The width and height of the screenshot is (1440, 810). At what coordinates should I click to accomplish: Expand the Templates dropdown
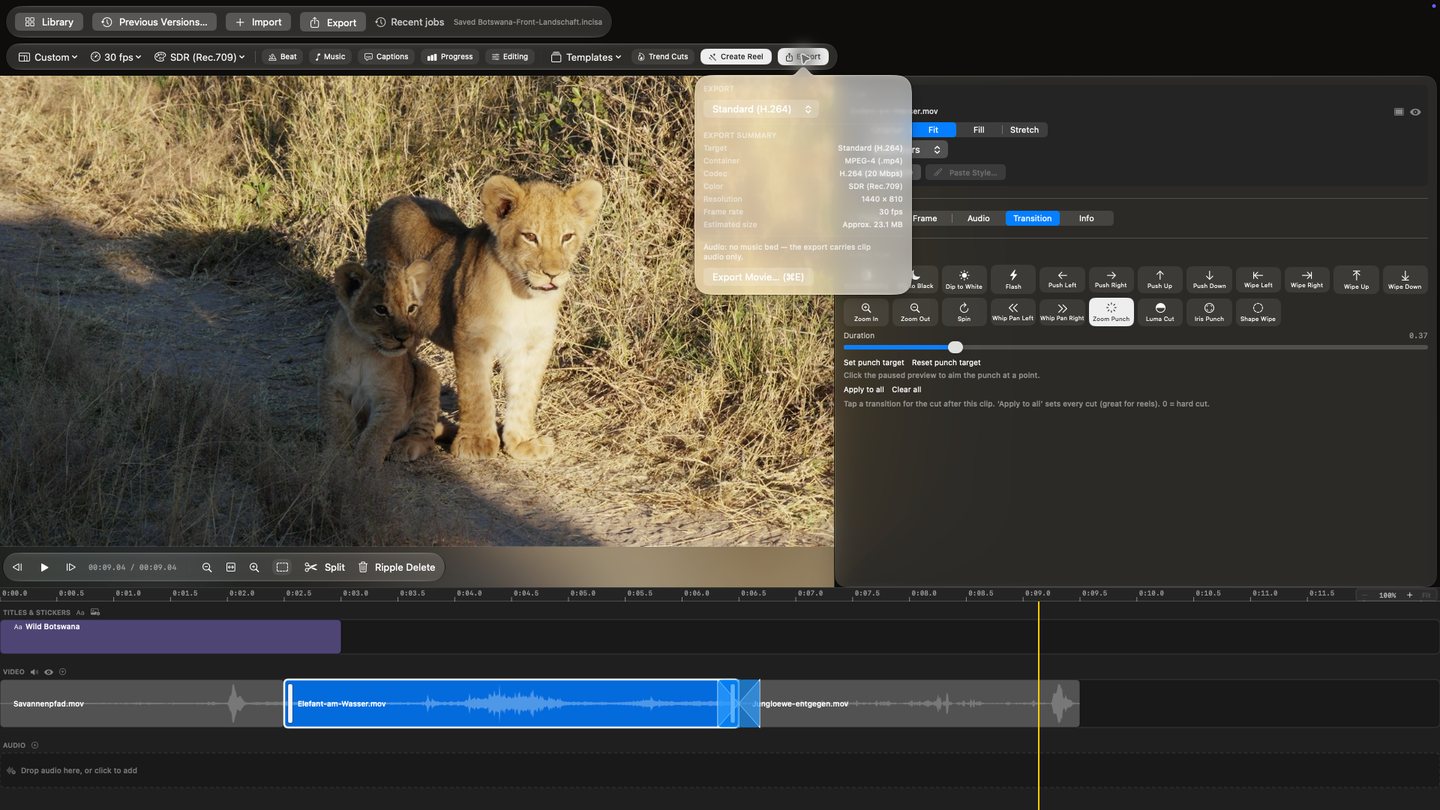click(586, 57)
